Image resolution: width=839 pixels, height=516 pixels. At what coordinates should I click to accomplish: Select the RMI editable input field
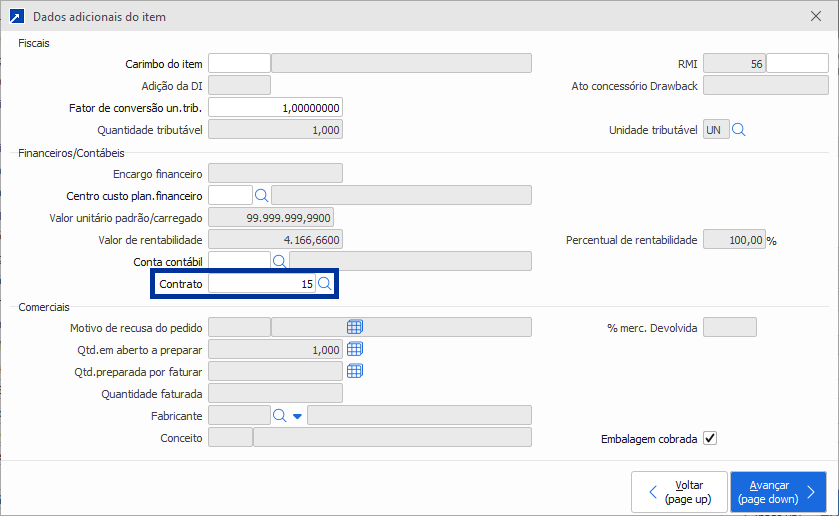point(797,64)
